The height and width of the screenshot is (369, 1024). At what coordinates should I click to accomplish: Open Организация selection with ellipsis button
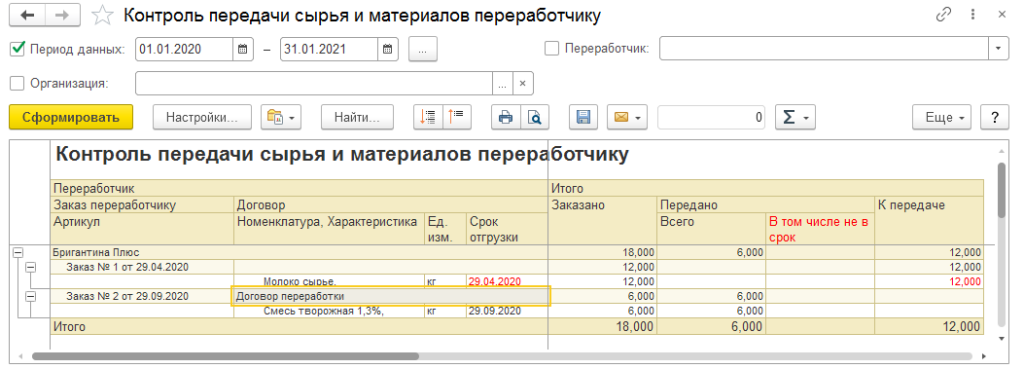[x=502, y=84]
